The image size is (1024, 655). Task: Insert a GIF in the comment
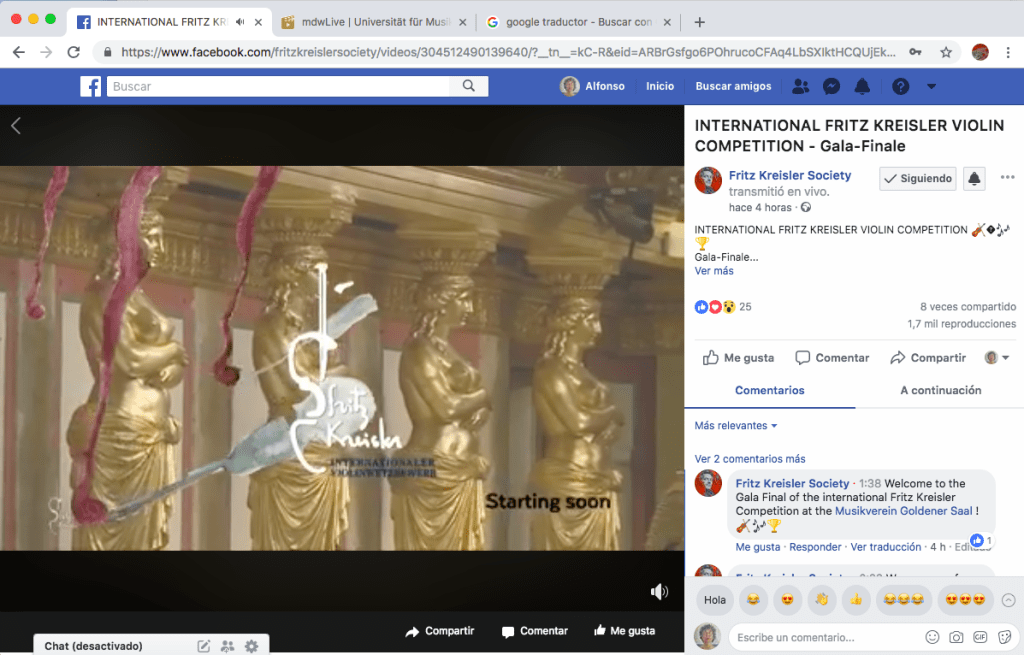[980, 637]
